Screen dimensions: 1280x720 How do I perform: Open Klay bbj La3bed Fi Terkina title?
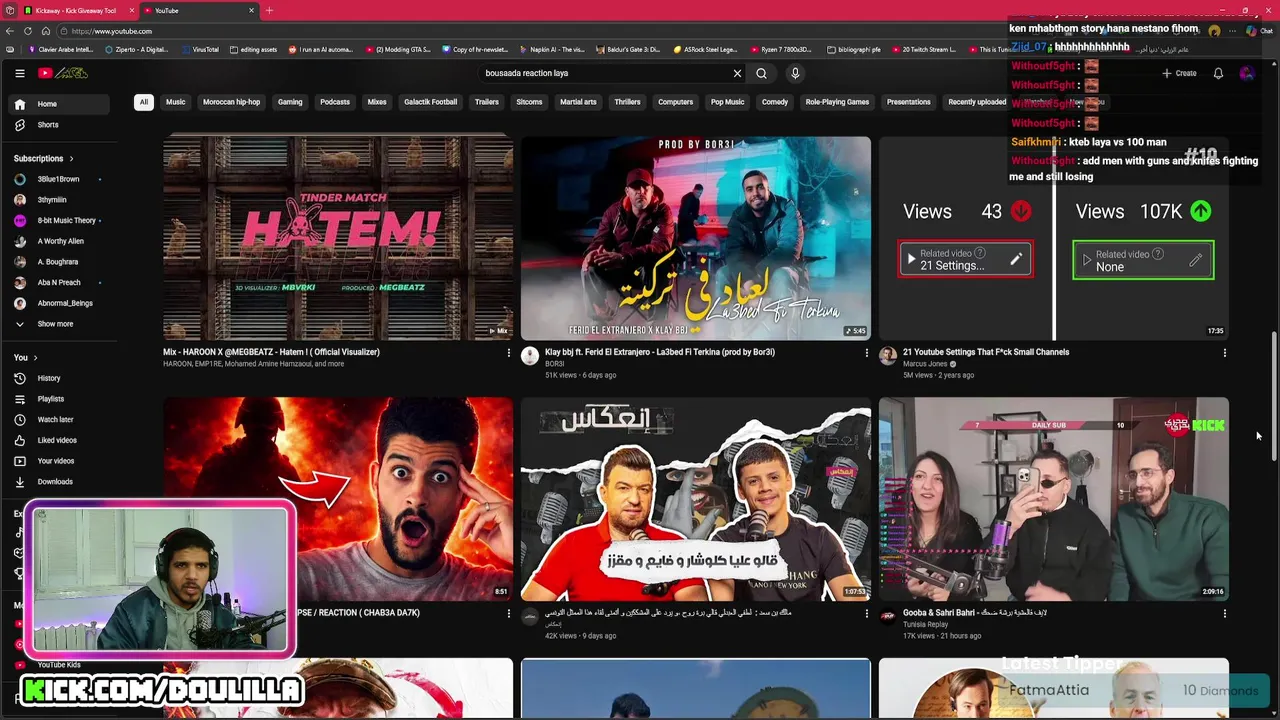point(660,352)
